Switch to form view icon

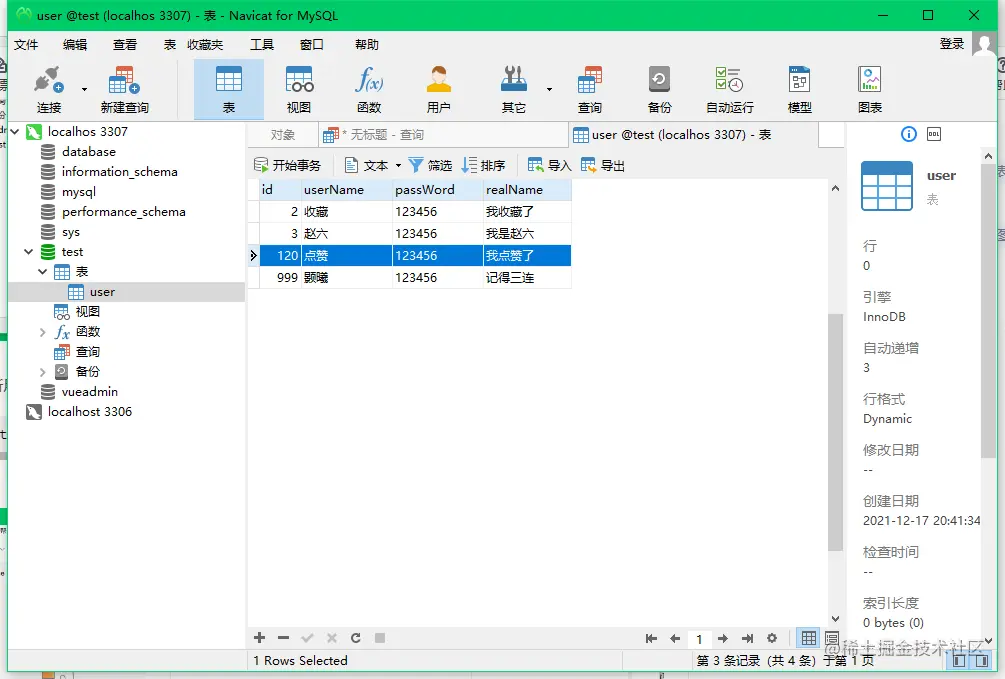pyautogui.click(x=832, y=638)
